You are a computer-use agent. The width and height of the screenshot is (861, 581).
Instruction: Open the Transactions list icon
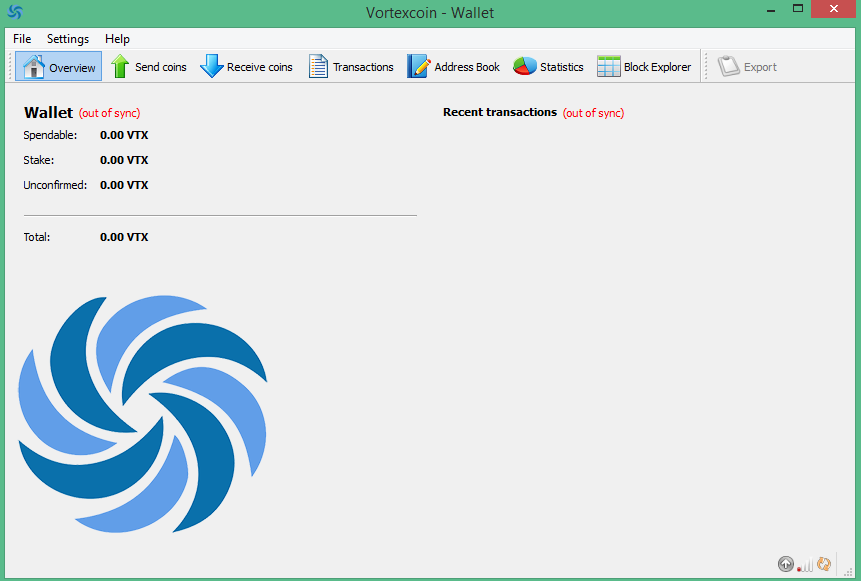[318, 67]
